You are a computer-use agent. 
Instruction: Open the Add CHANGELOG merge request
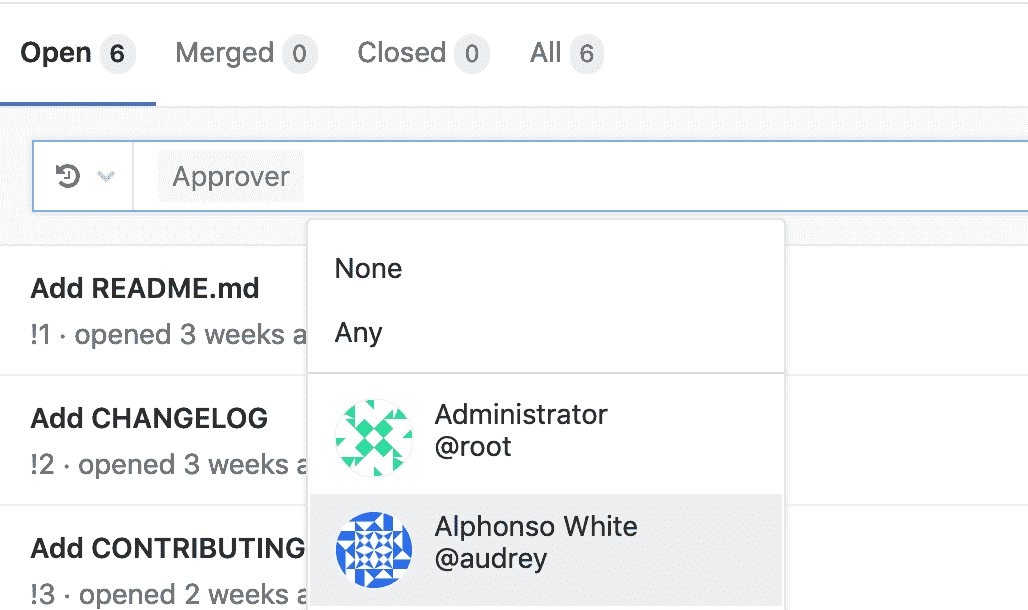[149, 418]
